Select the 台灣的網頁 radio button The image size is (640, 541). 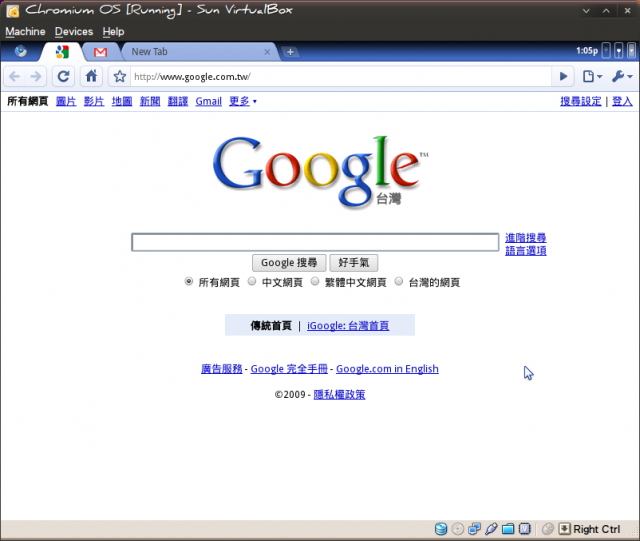coord(399,281)
